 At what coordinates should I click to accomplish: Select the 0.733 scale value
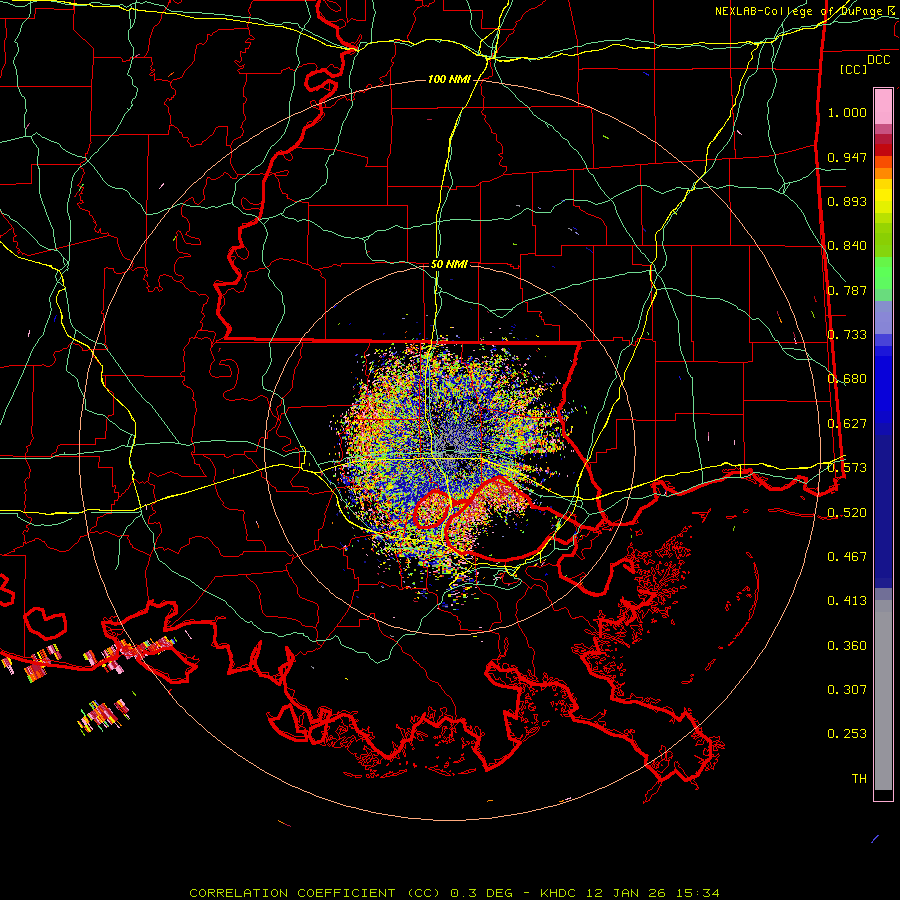point(847,334)
